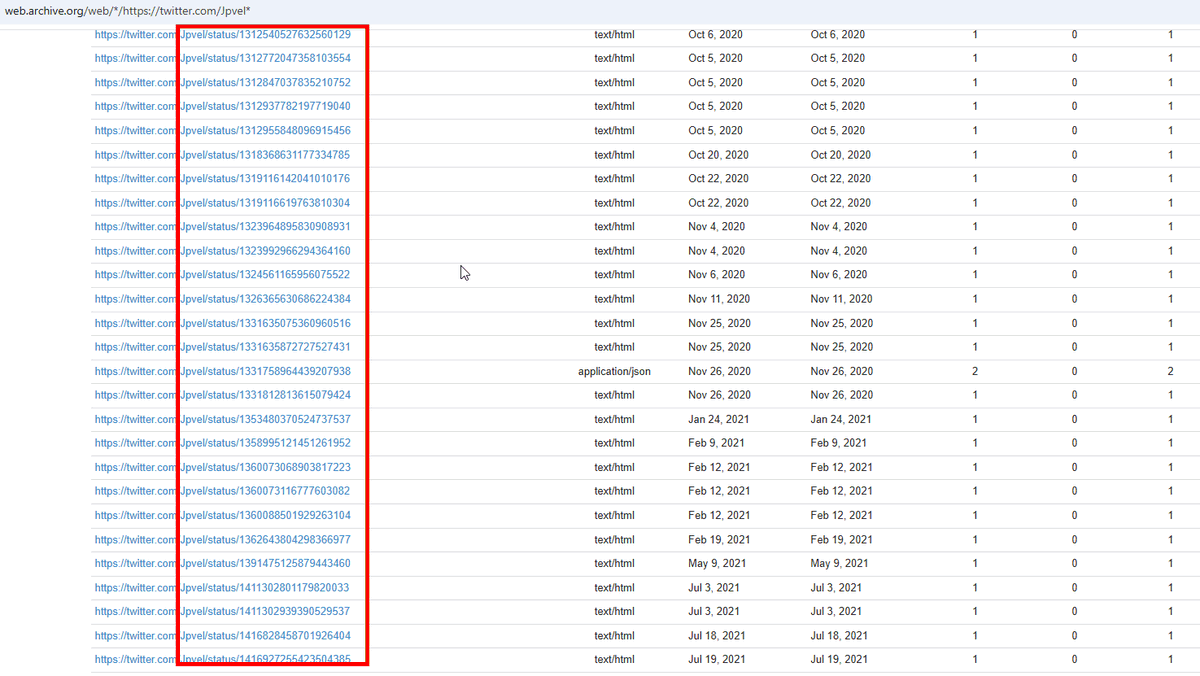Click first Nov 26, 2020 date in the application/json row
Viewport: 1200px width, 676px height.
(x=719, y=371)
